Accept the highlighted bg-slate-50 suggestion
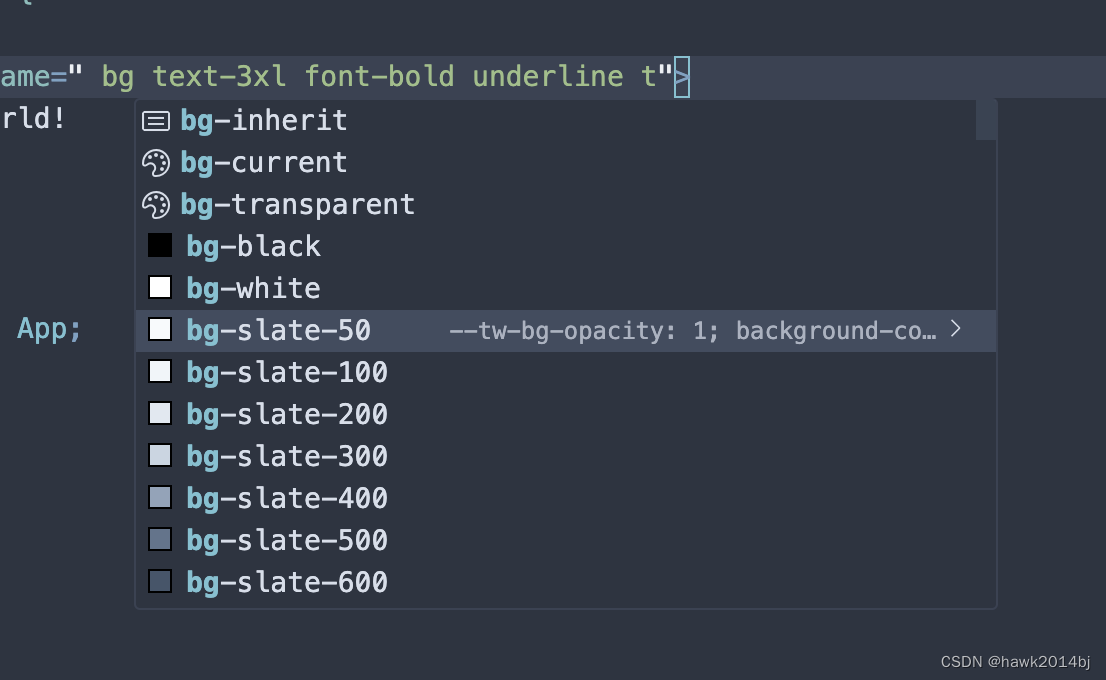 pyautogui.click(x=566, y=330)
